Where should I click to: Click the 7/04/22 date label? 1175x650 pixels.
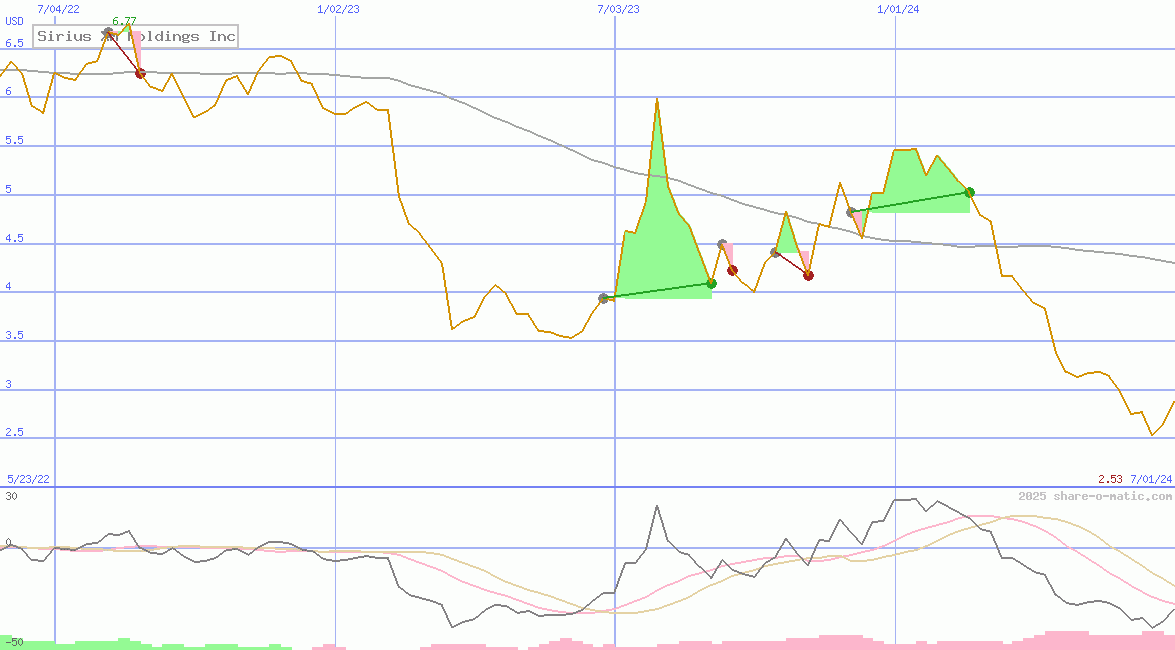pos(58,9)
